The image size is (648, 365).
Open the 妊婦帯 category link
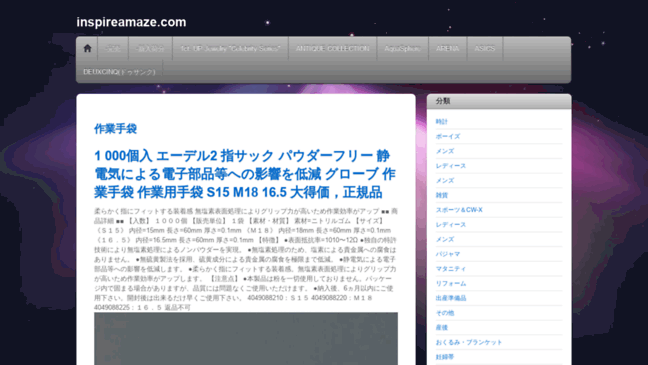pyautogui.click(x=445, y=357)
